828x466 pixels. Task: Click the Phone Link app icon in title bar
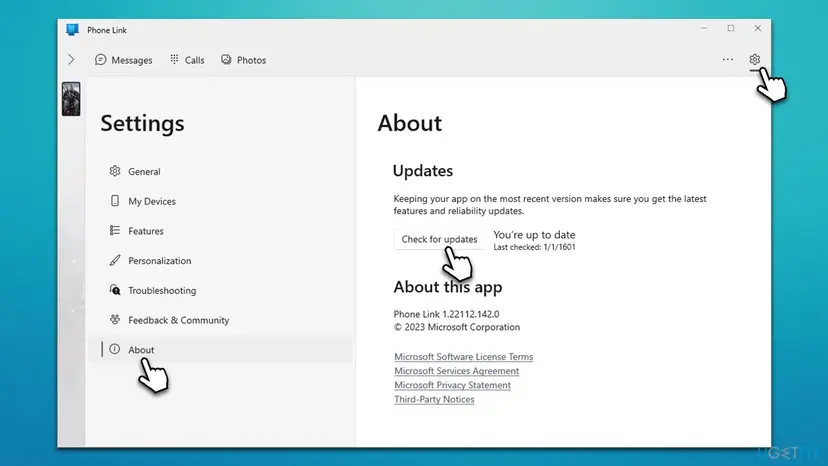point(72,30)
